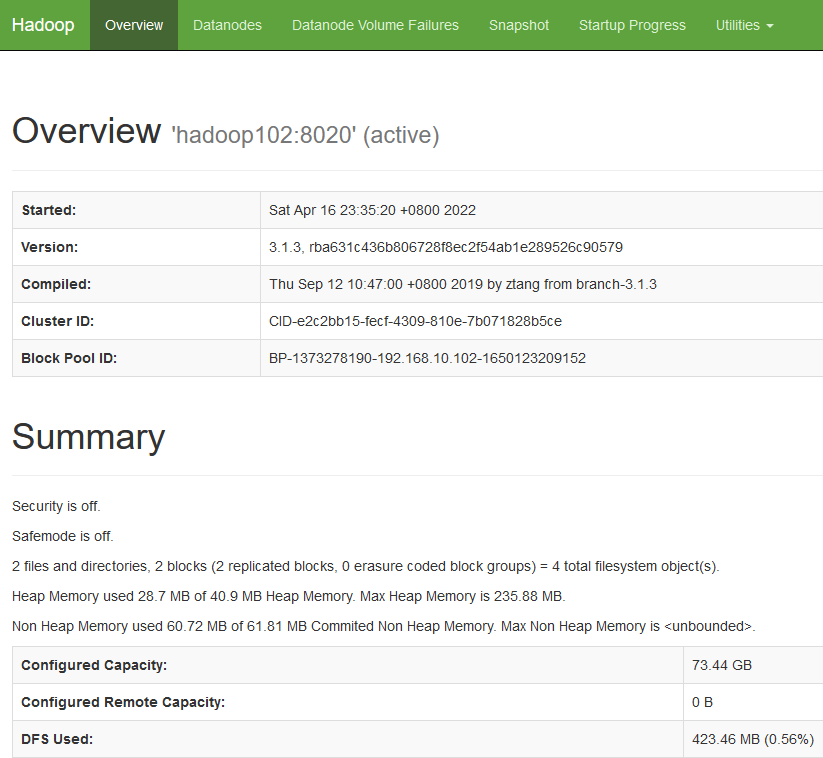Select the 0 B remote capacity value
Image resolution: width=823 pixels, height=758 pixels.
[x=702, y=702]
